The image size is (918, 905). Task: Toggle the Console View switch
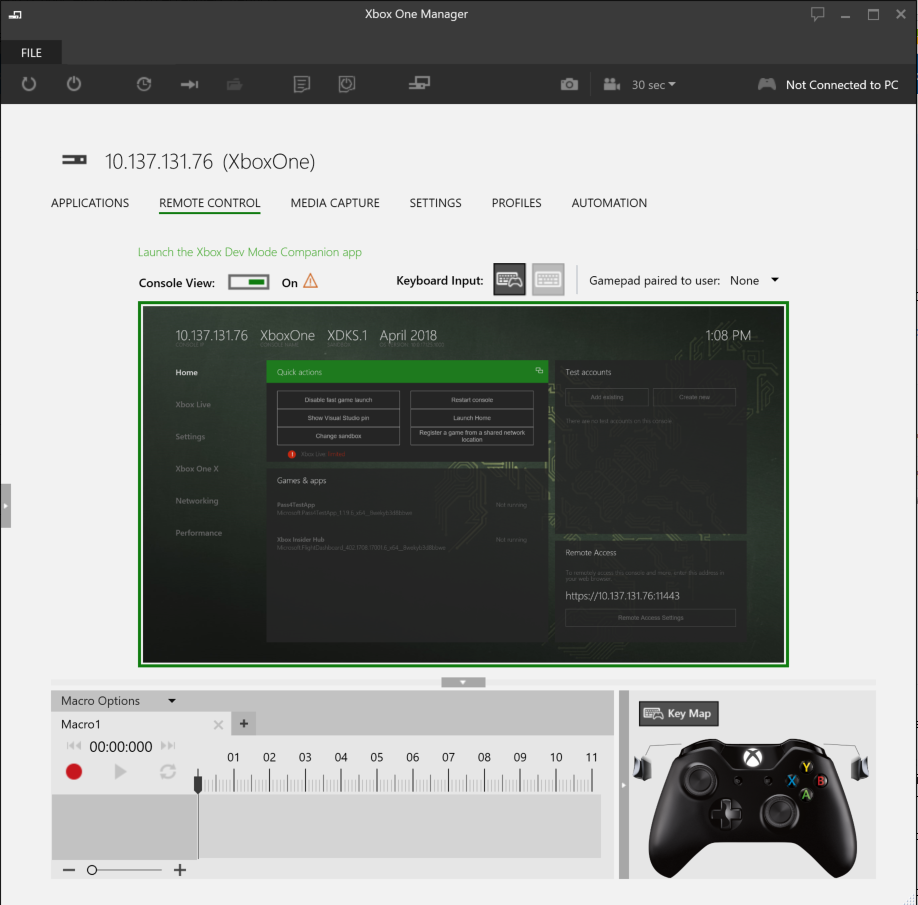(249, 282)
